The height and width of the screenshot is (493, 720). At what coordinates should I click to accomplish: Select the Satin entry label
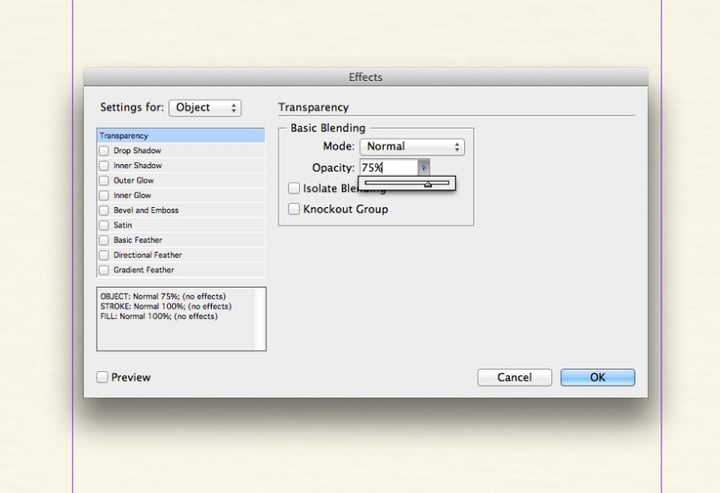click(x=123, y=225)
